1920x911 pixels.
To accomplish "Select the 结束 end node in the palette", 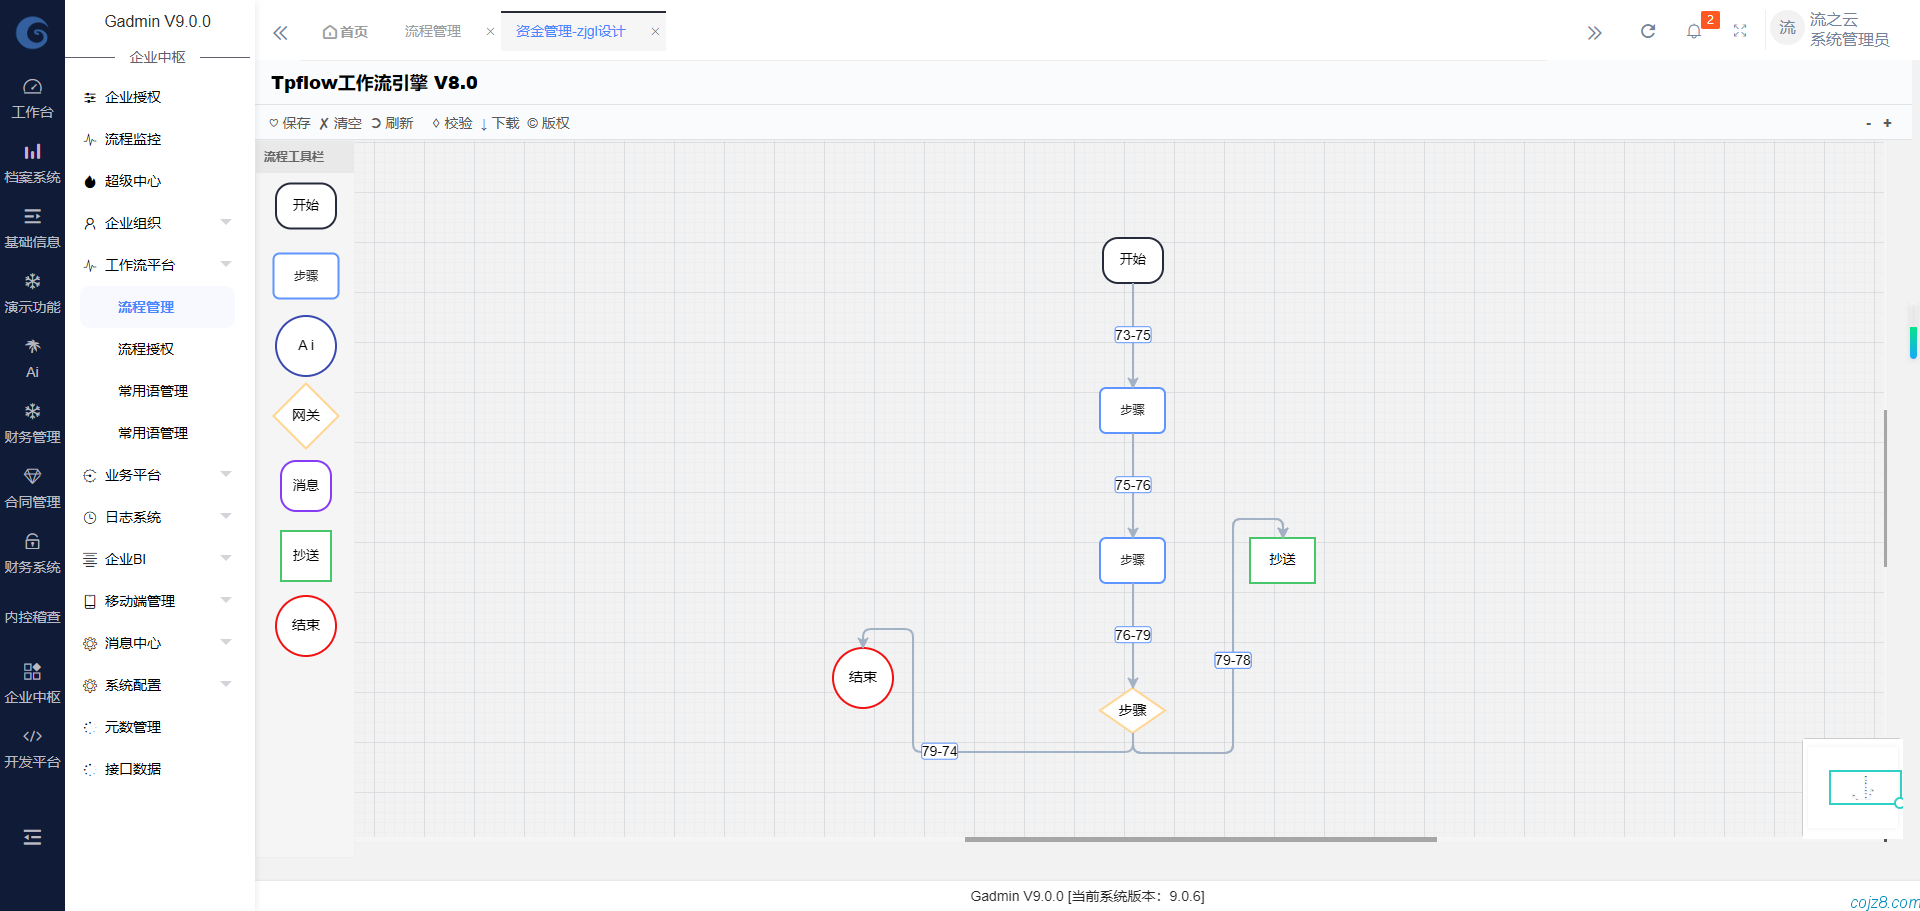I will [306, 626].
